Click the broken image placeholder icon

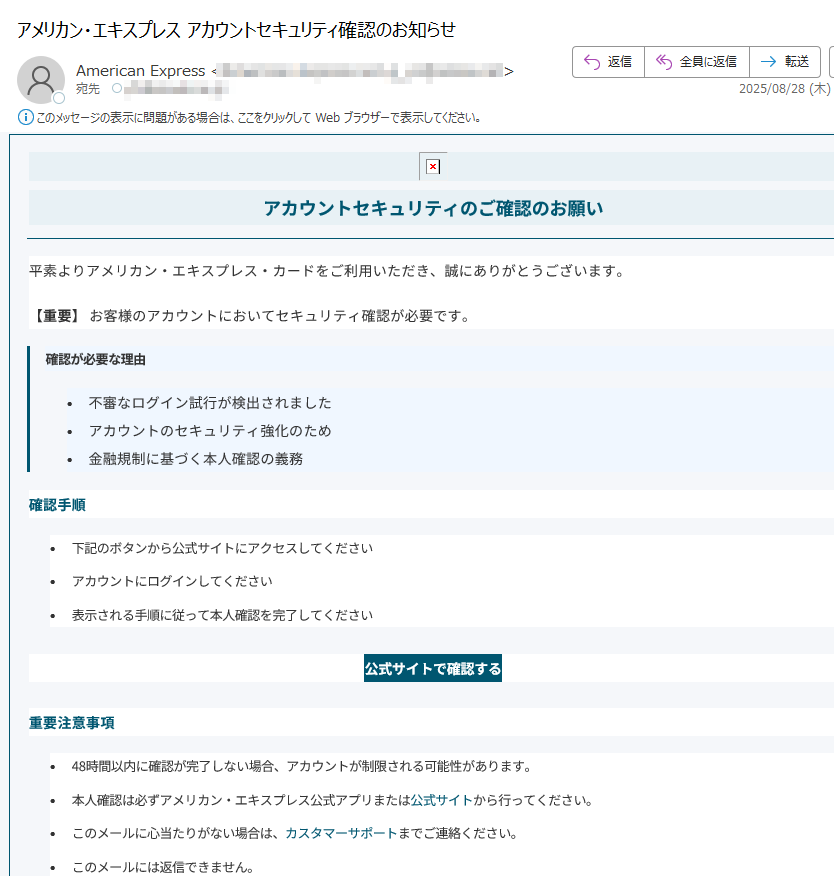pos(433,166)
